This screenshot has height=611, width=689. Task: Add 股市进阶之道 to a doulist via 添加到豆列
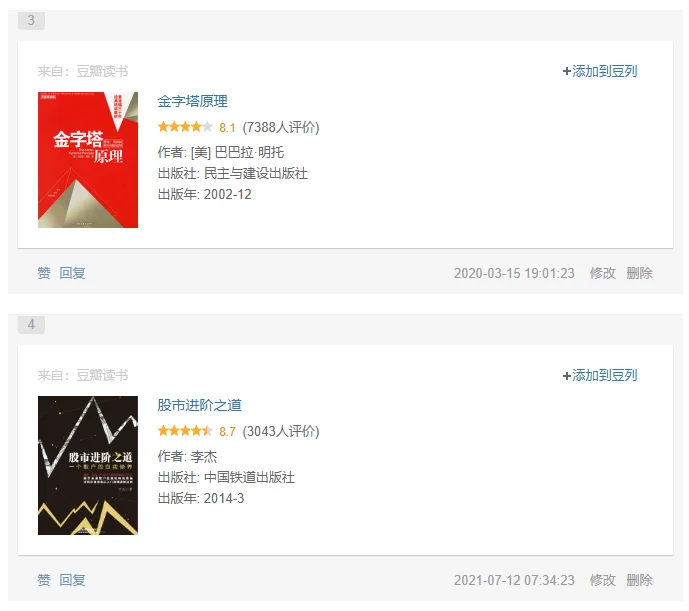600,375
